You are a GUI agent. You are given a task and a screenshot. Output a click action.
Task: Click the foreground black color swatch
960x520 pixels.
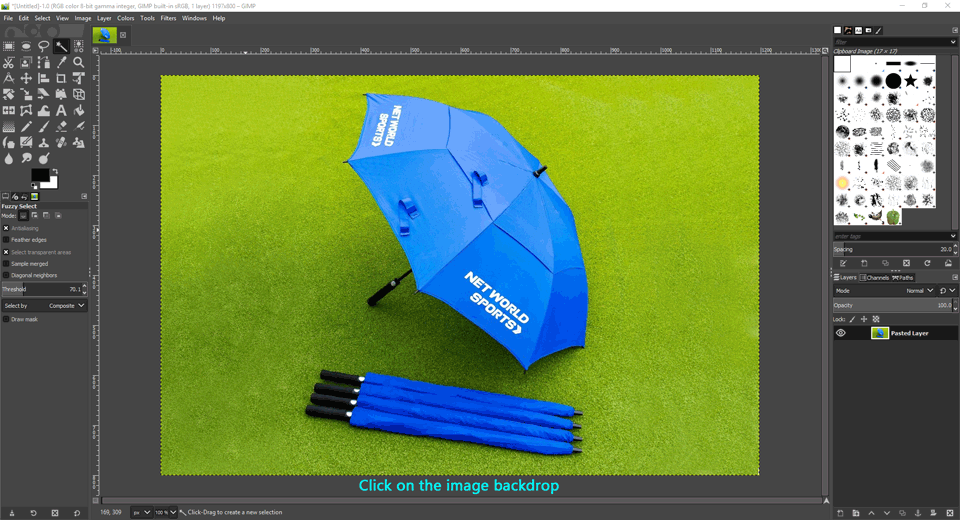click(40, 175)
